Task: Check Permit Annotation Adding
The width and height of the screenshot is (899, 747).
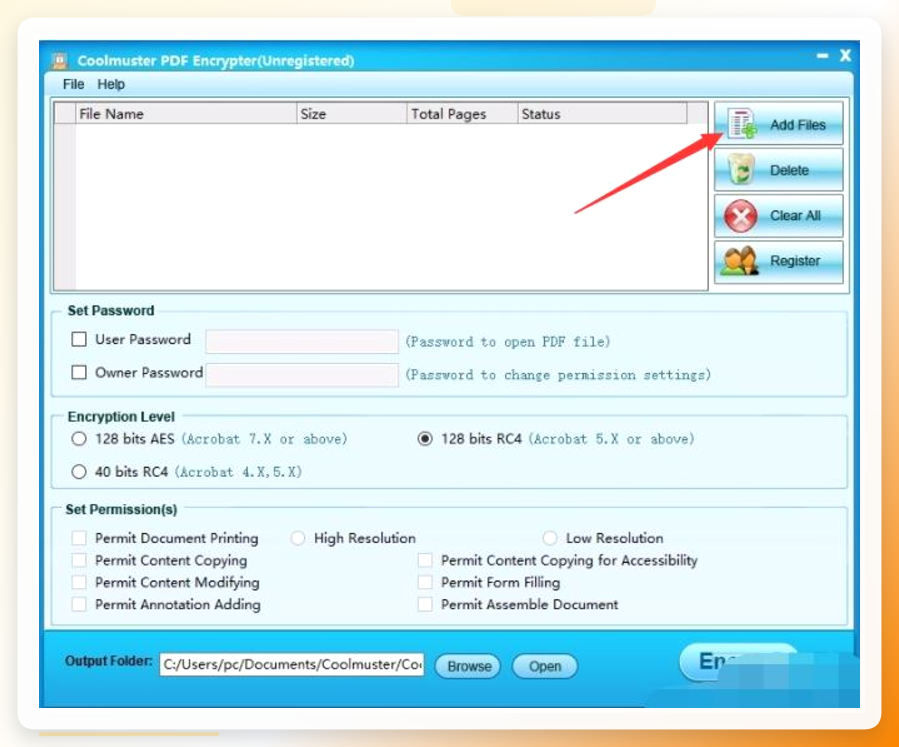Action: coord(79,604)
